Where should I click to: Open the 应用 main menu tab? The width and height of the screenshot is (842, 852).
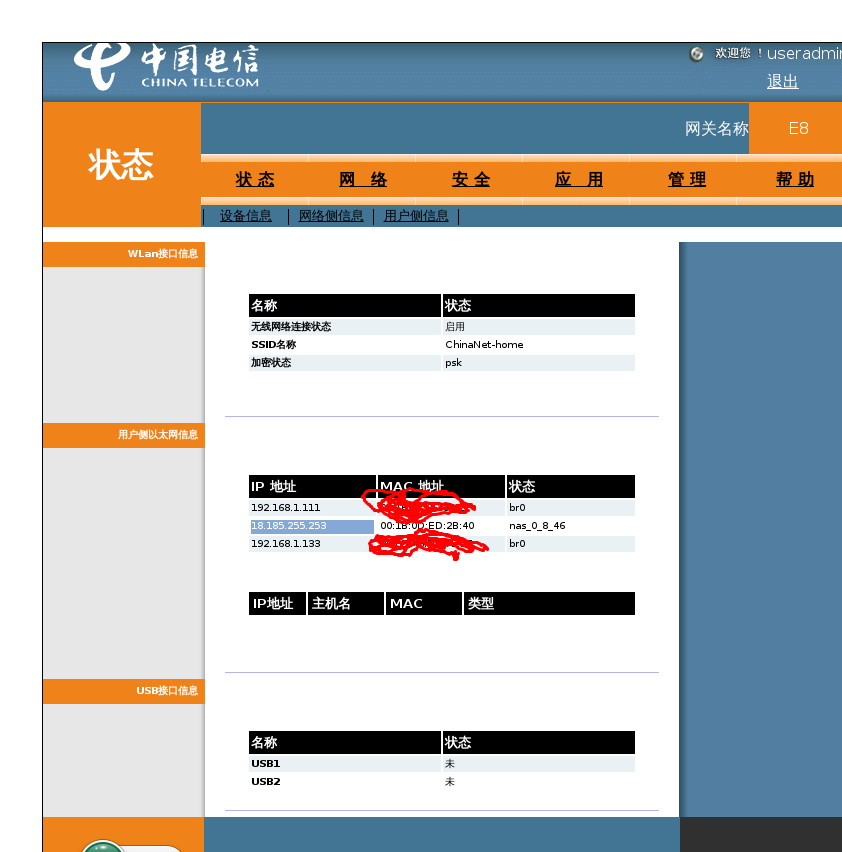[579, 179]
